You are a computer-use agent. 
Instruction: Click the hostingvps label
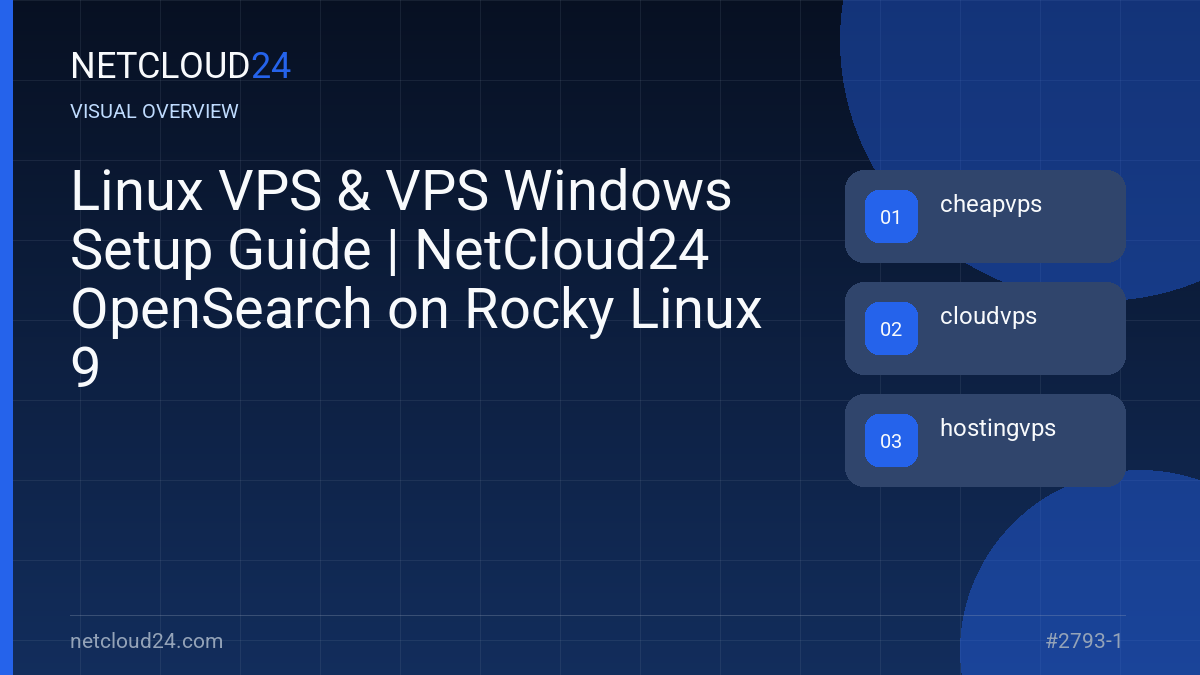coord(998,429)
